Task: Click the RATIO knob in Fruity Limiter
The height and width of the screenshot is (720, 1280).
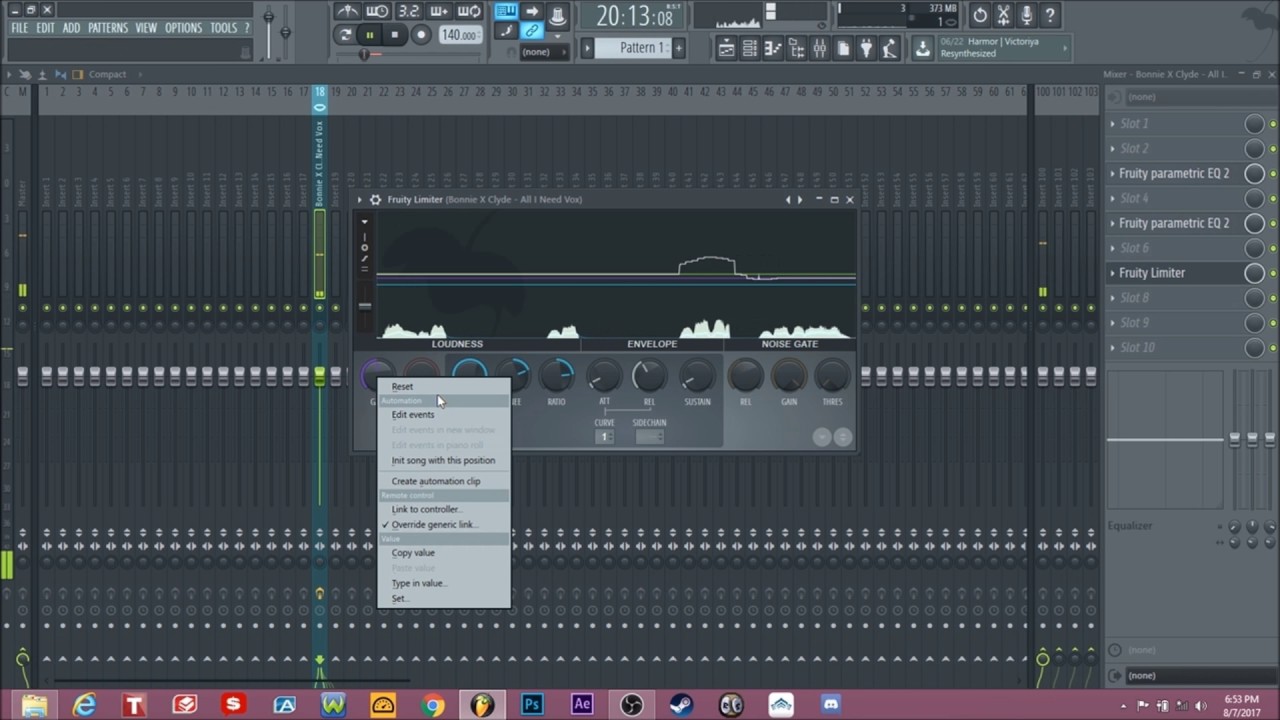Action: pyautogui.click(x=556, y=376)
